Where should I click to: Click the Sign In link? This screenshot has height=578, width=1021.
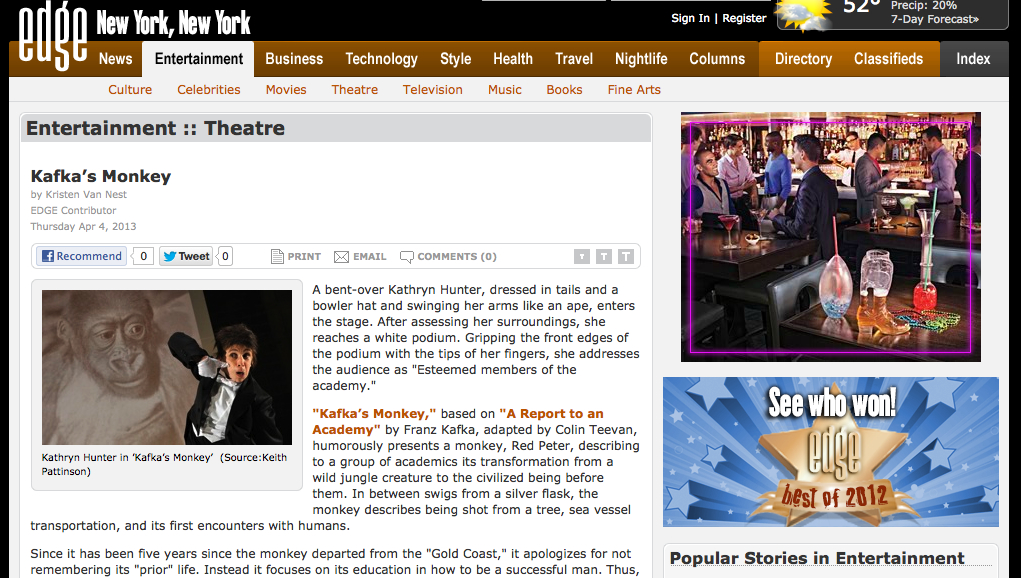click(x=690, y=18)
